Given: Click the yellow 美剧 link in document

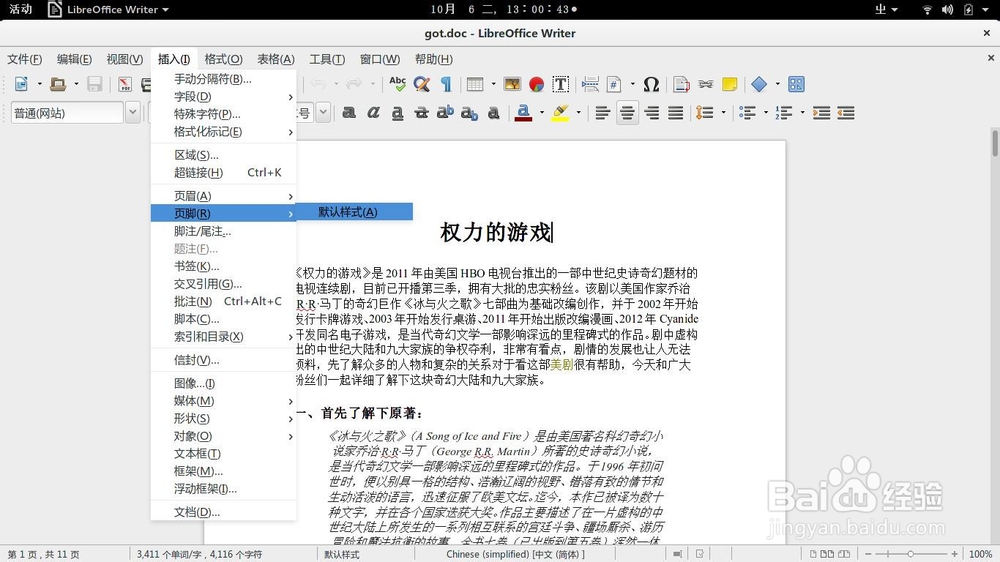Looking at the screenshot, I should [562, 365].
